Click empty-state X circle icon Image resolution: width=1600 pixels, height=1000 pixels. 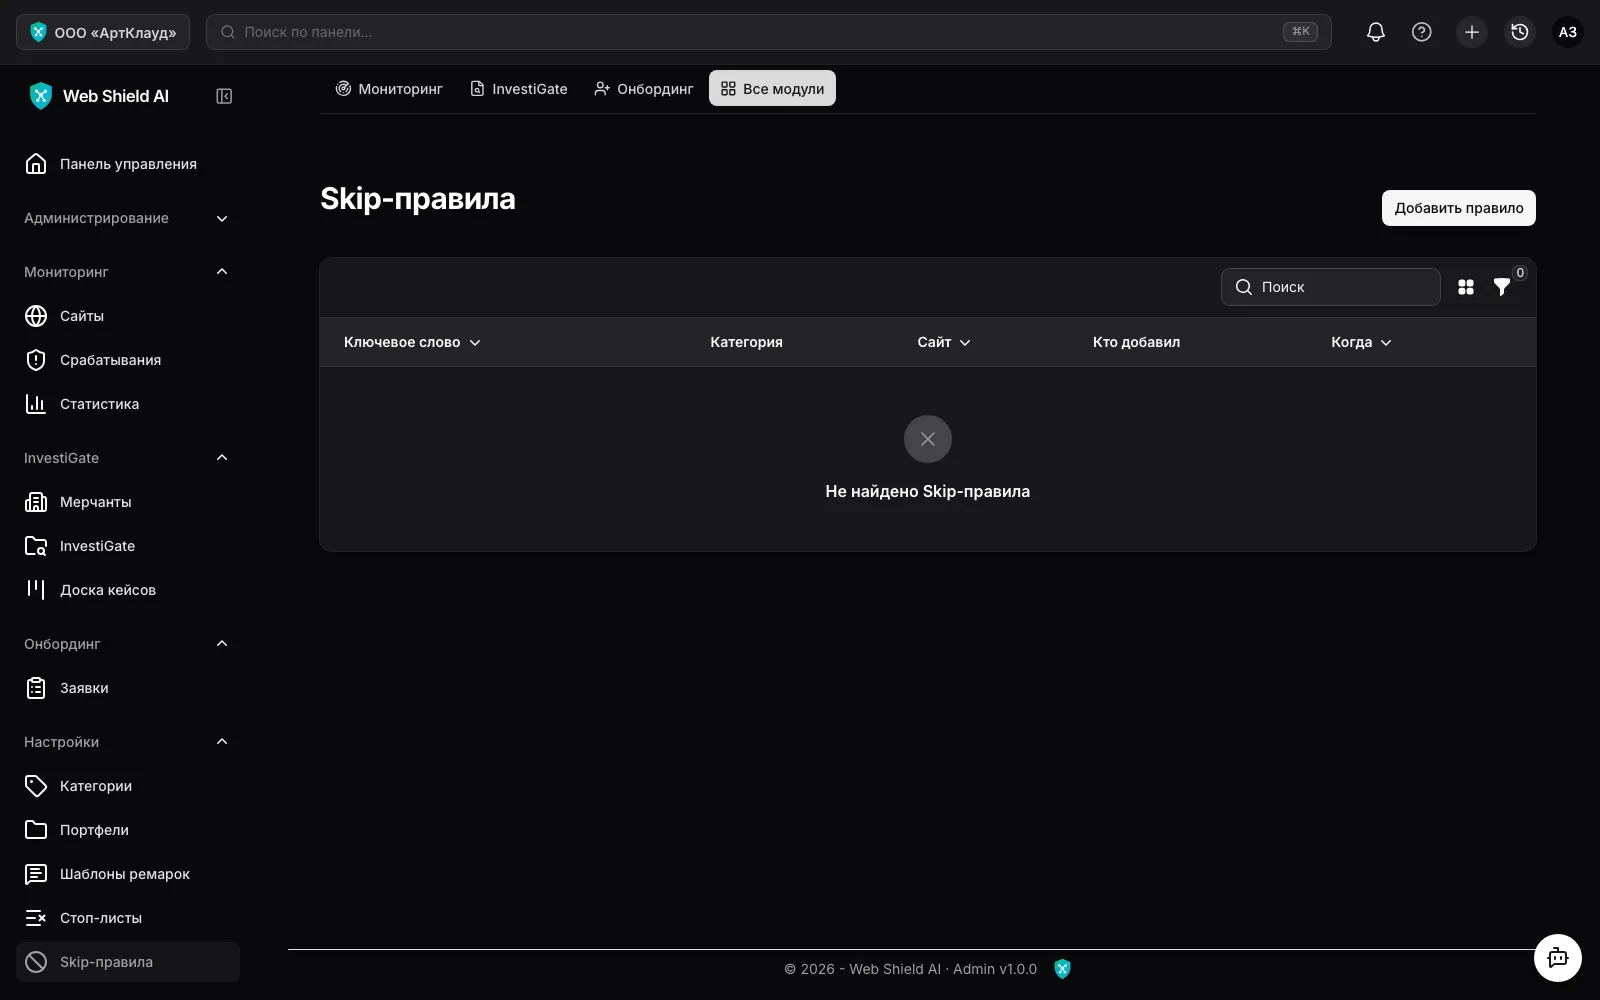928,439
